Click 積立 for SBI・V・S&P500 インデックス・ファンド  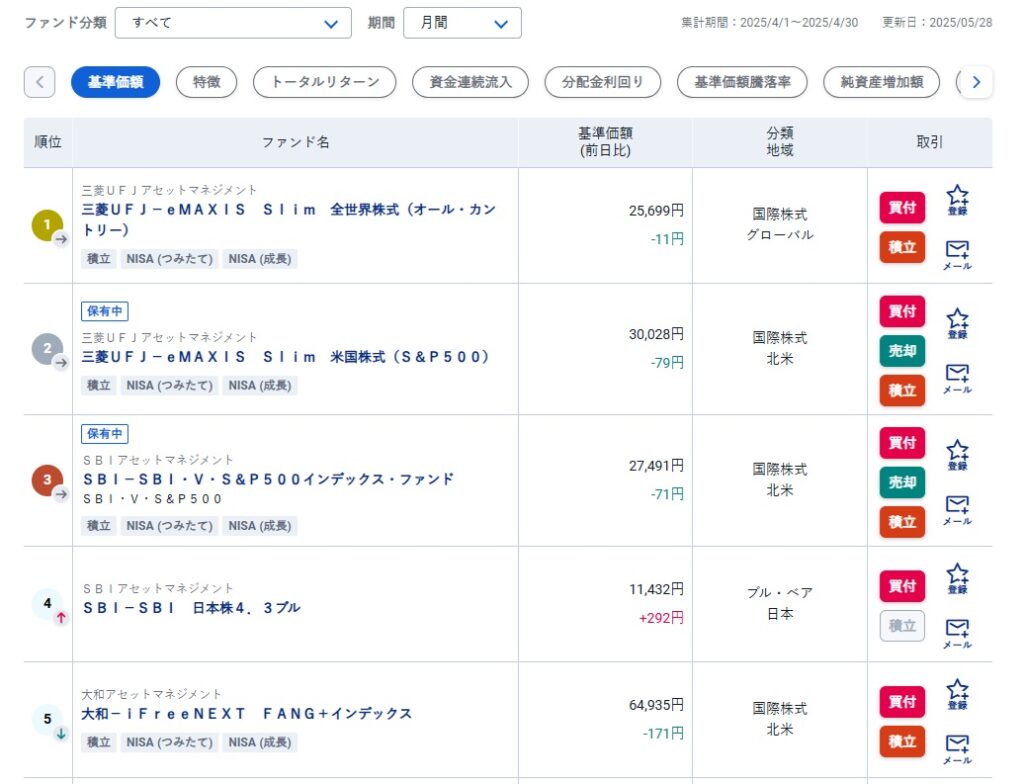903,522
